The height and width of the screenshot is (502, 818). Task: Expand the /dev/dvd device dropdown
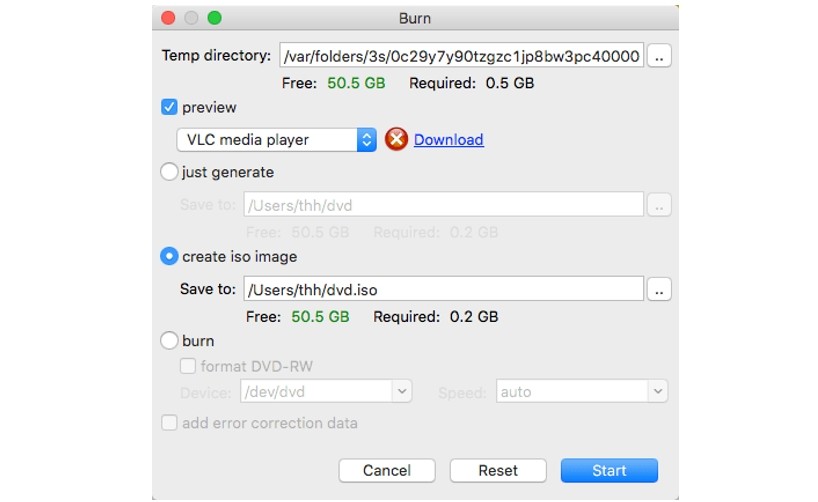click(x=402, y=391)
